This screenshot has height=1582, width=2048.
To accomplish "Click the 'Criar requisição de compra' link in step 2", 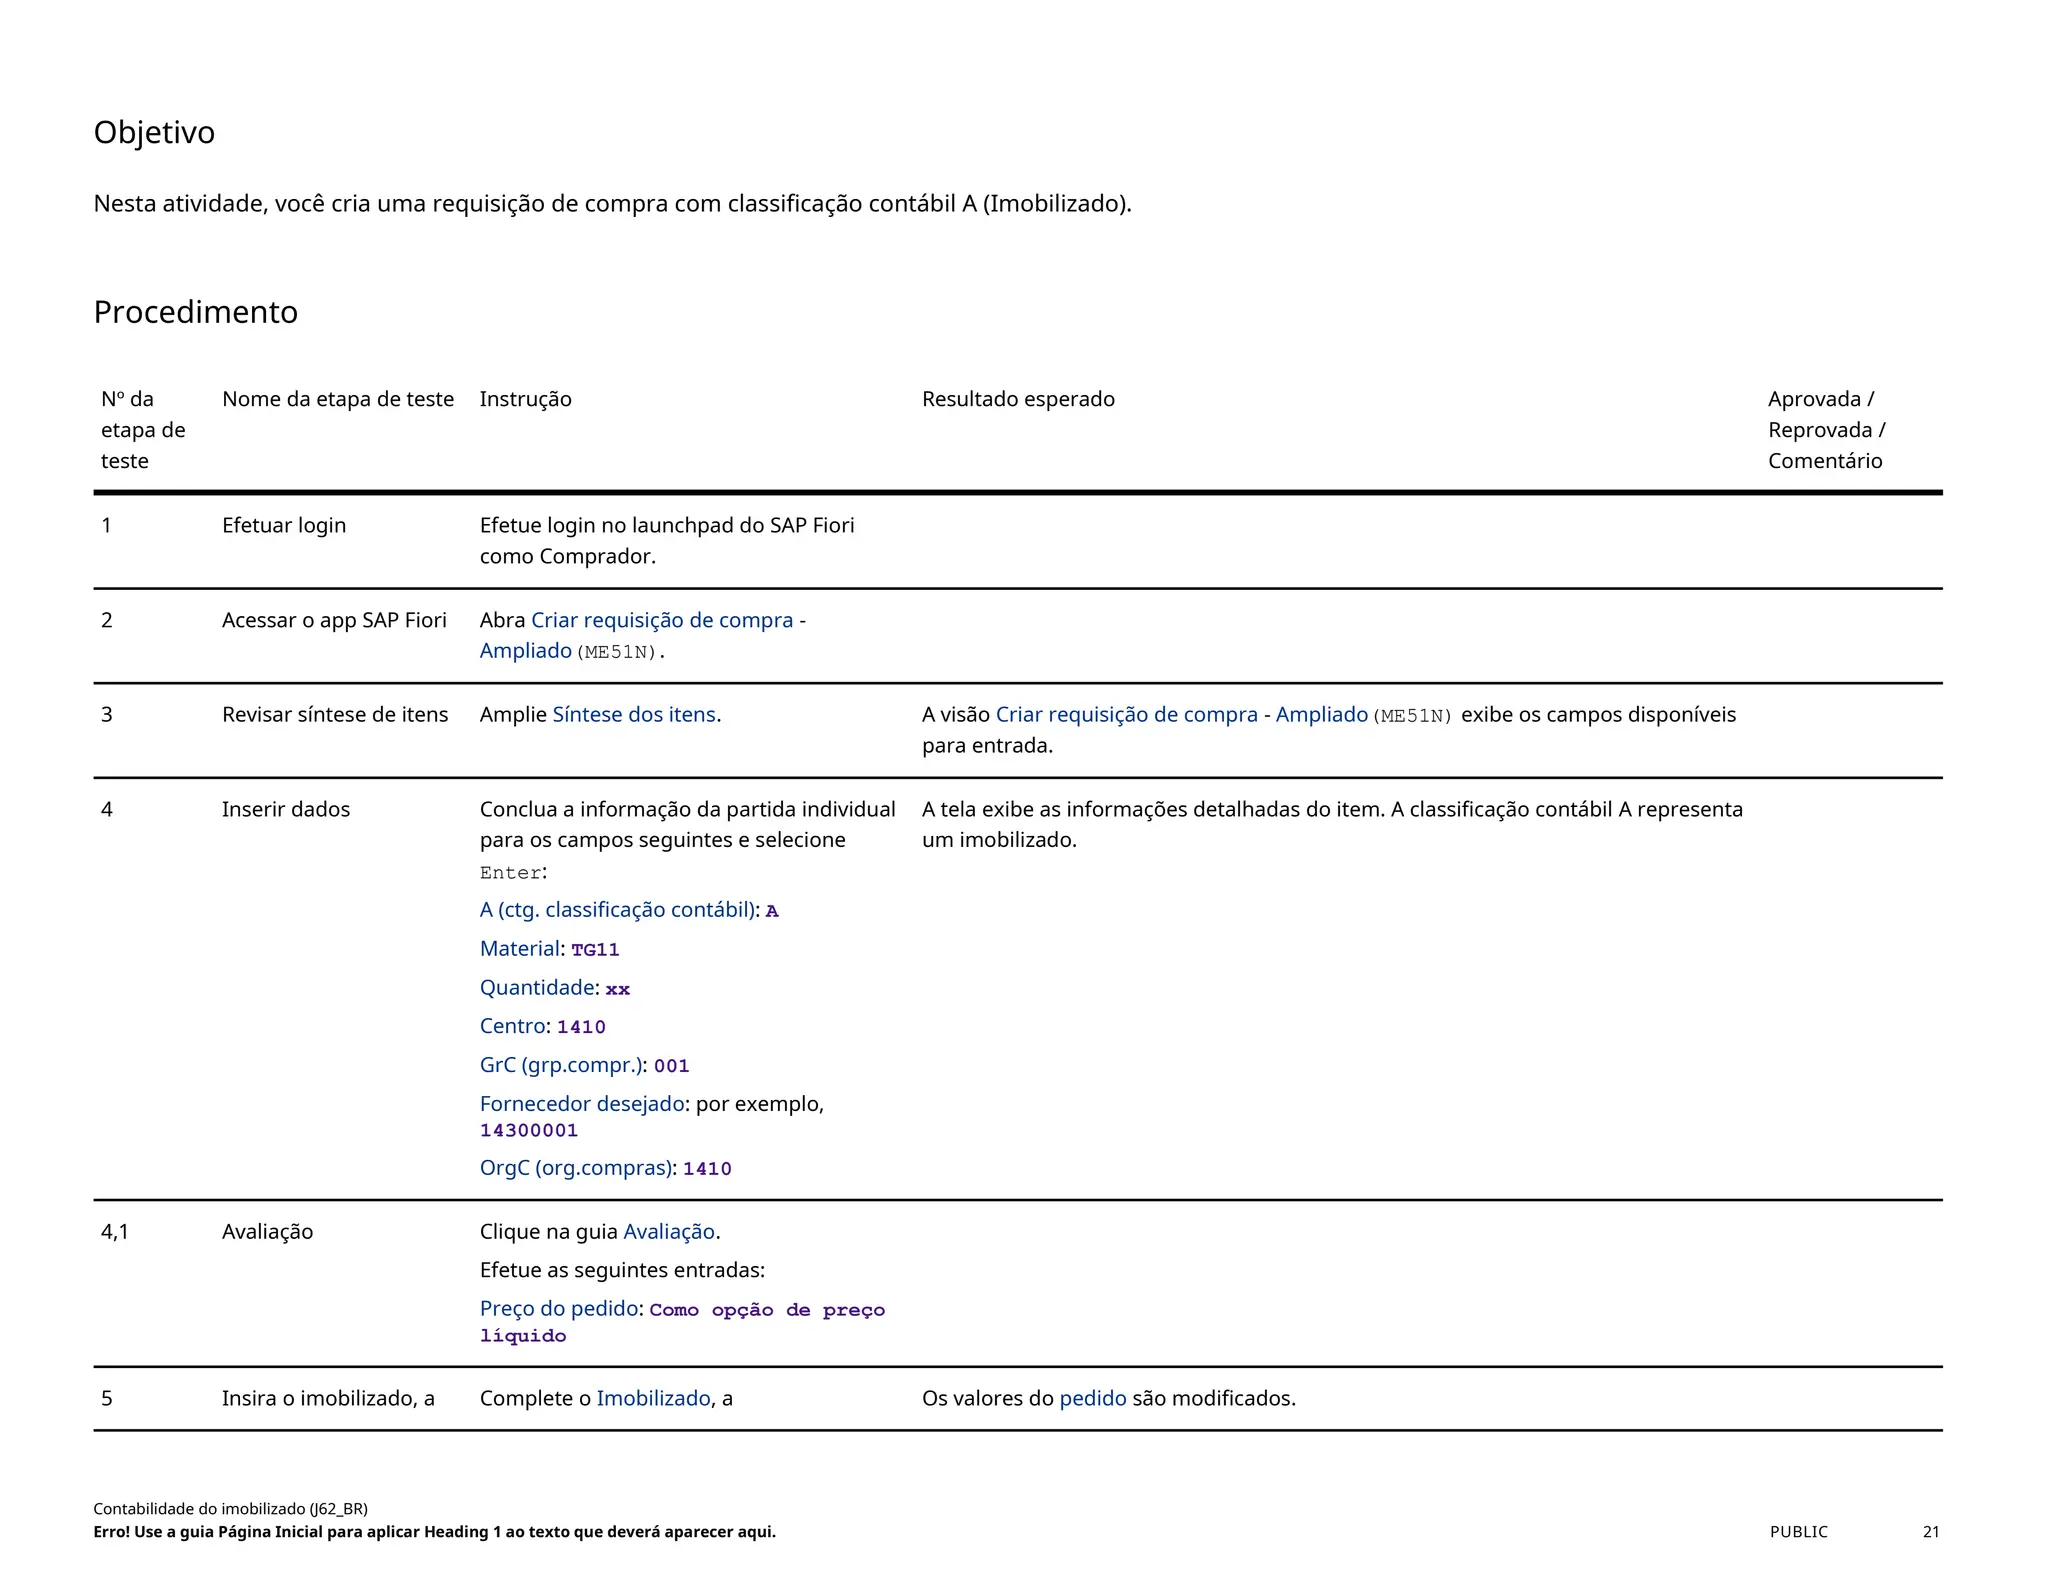I will (x=661, y=620).
